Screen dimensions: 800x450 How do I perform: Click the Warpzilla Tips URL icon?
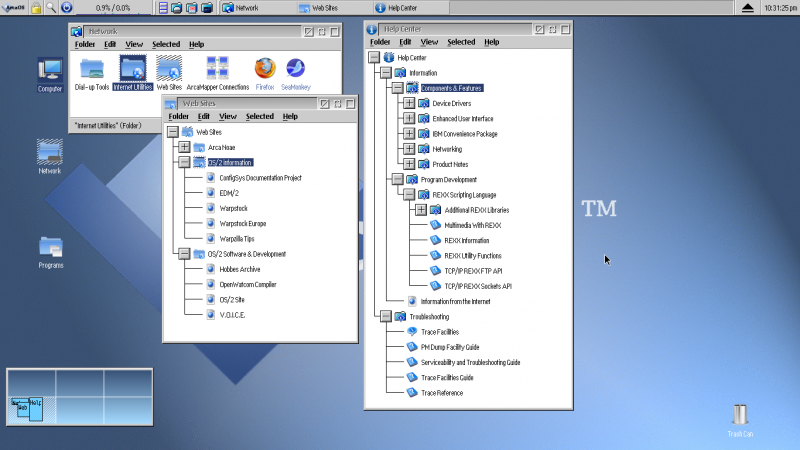pyautogui.click(x=211, y=238)
